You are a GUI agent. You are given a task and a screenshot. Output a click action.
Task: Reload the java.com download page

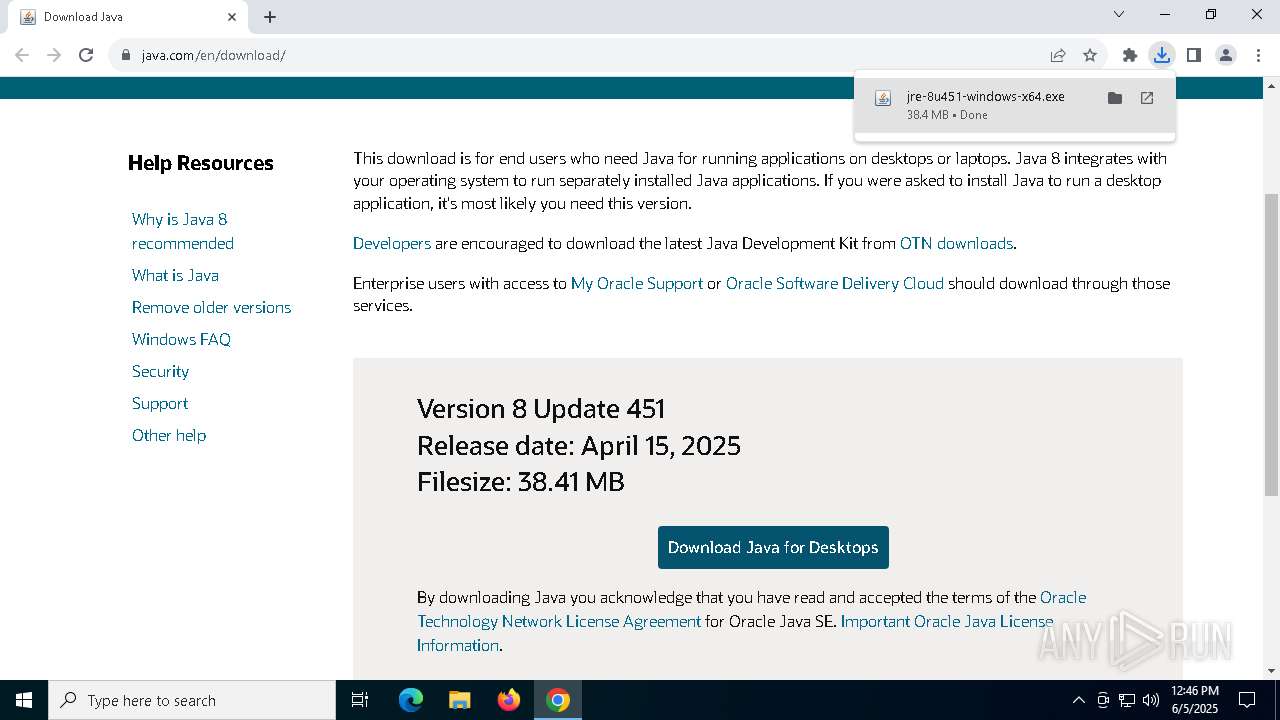point(86,55)
